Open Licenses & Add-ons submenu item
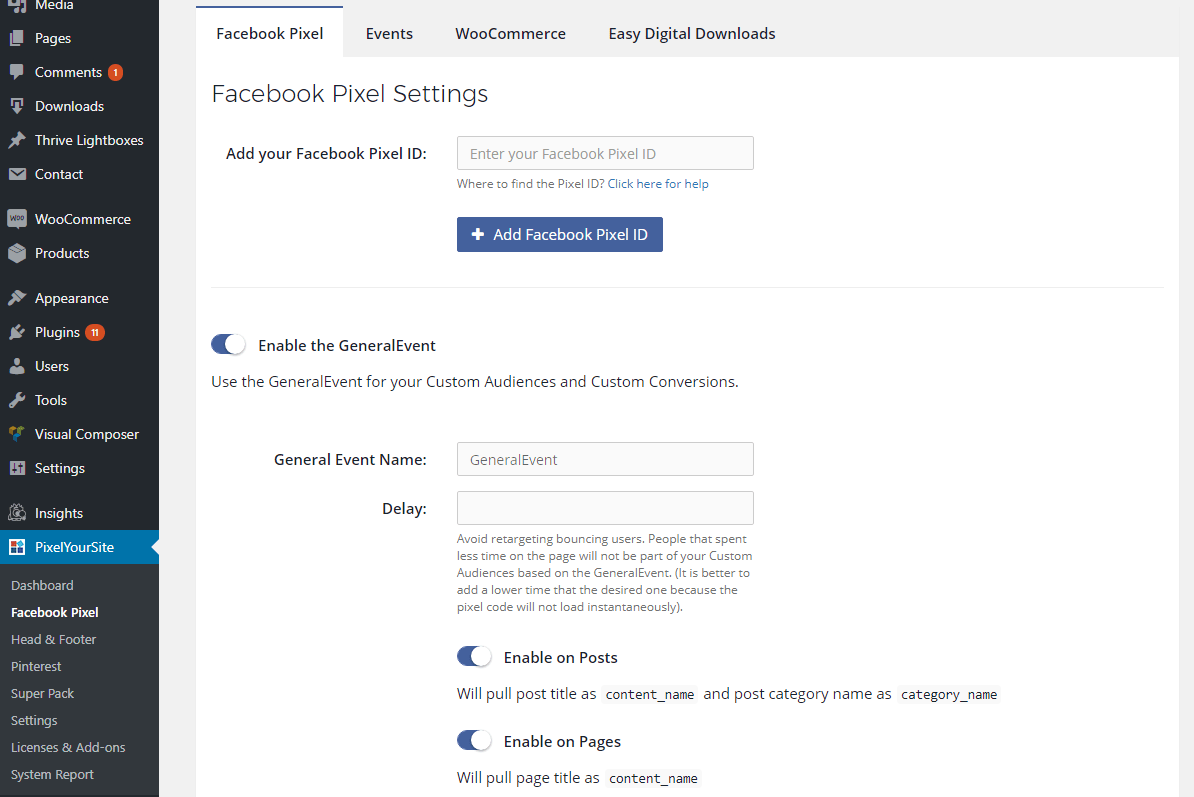1194x797 pixels. click(68, 748)
